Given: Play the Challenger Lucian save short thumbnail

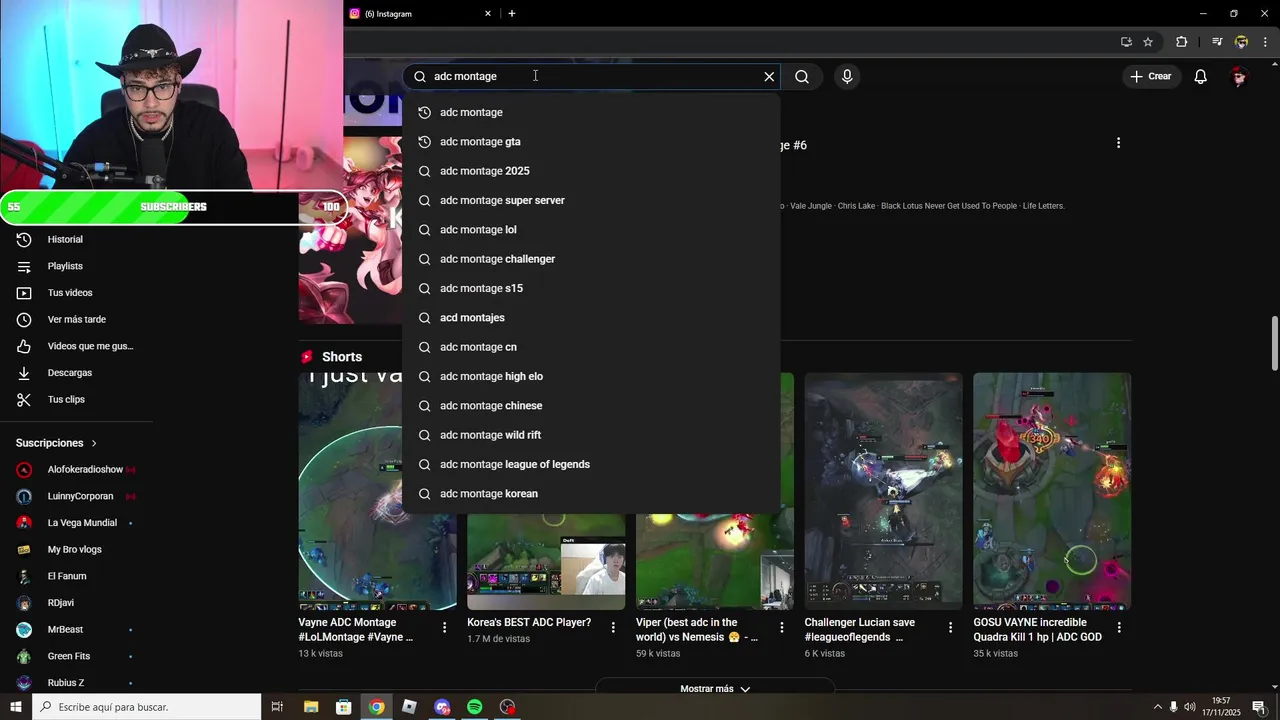Looking at the screenshot, I should (884, 491).
